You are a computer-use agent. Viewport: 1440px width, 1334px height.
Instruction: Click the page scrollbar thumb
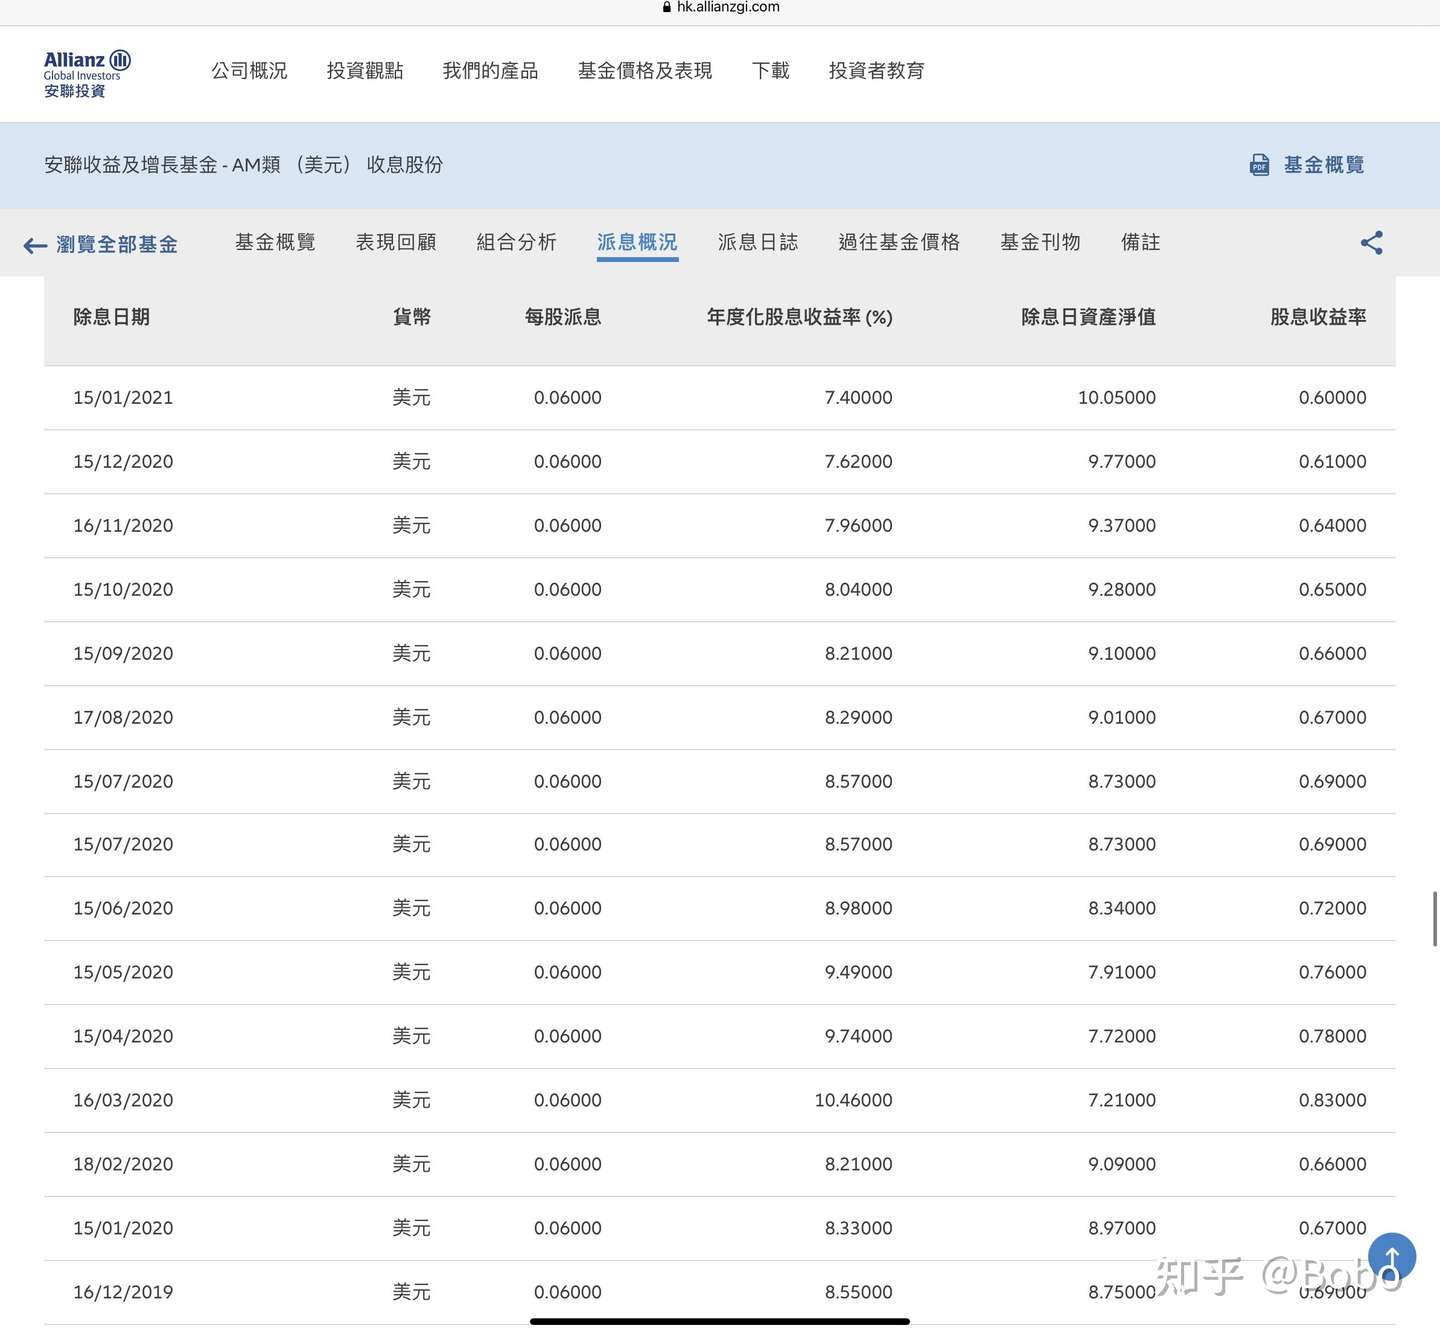click(x=1435, y=919)
